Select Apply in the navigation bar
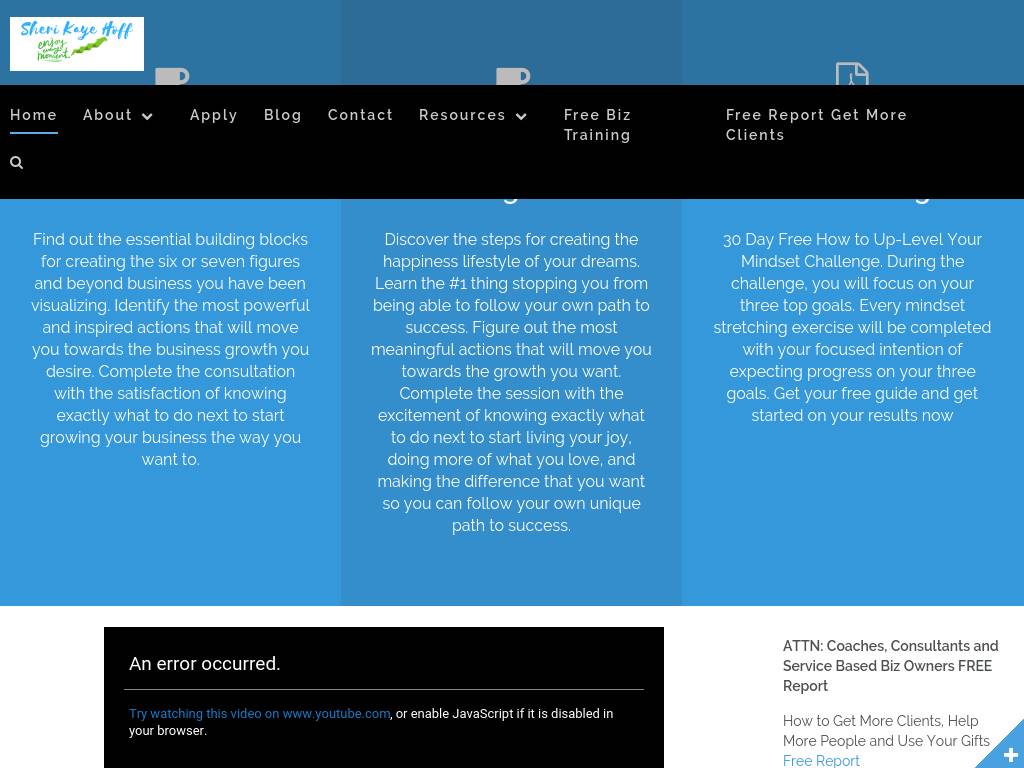1024x768 pixels. point(214,115)
